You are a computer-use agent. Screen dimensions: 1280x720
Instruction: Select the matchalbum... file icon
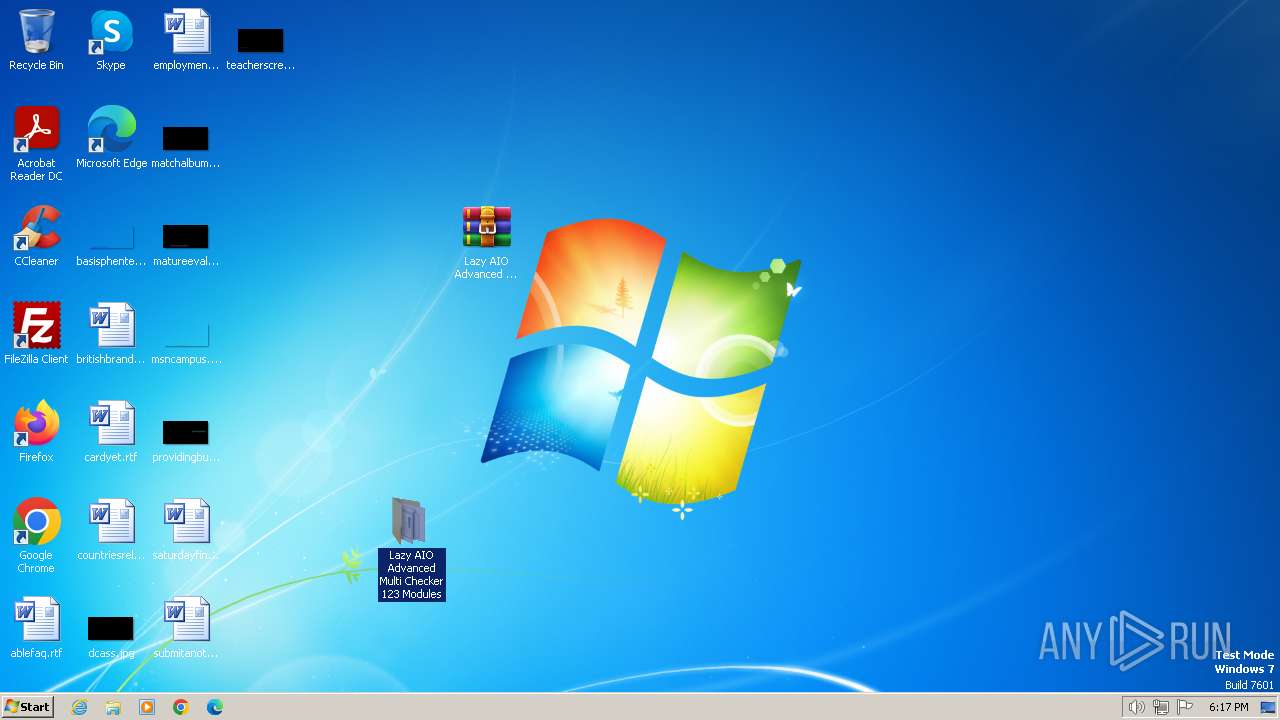click(186, 146)
